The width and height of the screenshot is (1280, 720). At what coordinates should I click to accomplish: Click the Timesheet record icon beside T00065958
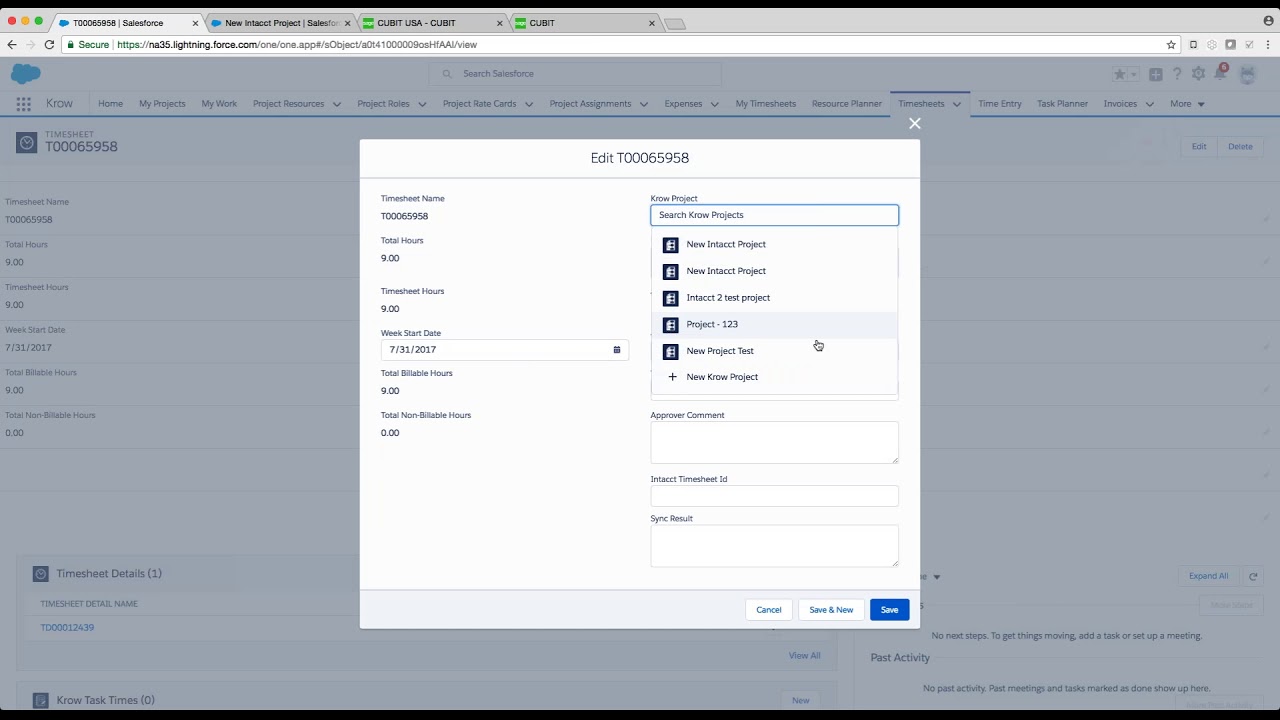click(26, 143)
